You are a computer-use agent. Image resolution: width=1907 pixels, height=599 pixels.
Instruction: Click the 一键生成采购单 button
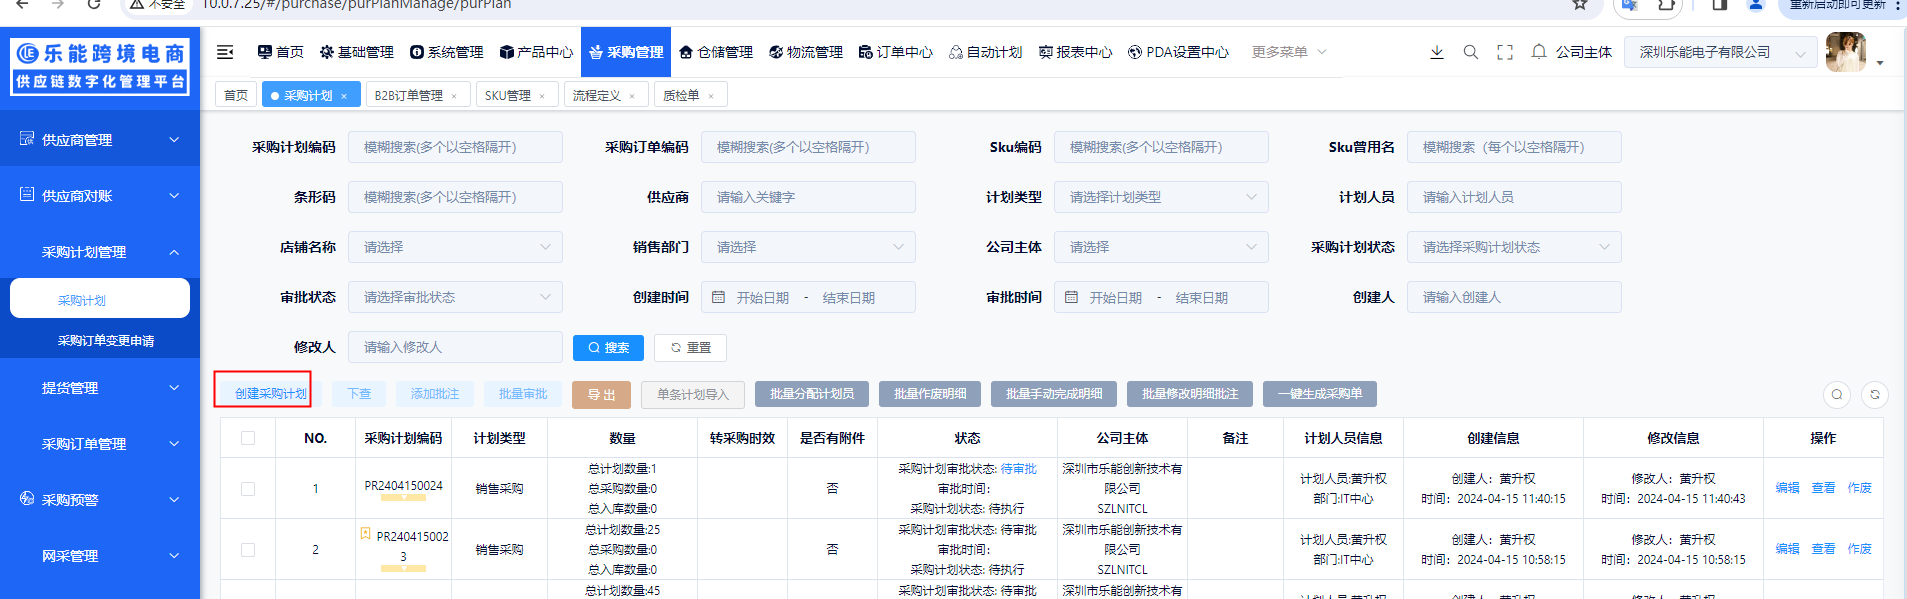1320,394
